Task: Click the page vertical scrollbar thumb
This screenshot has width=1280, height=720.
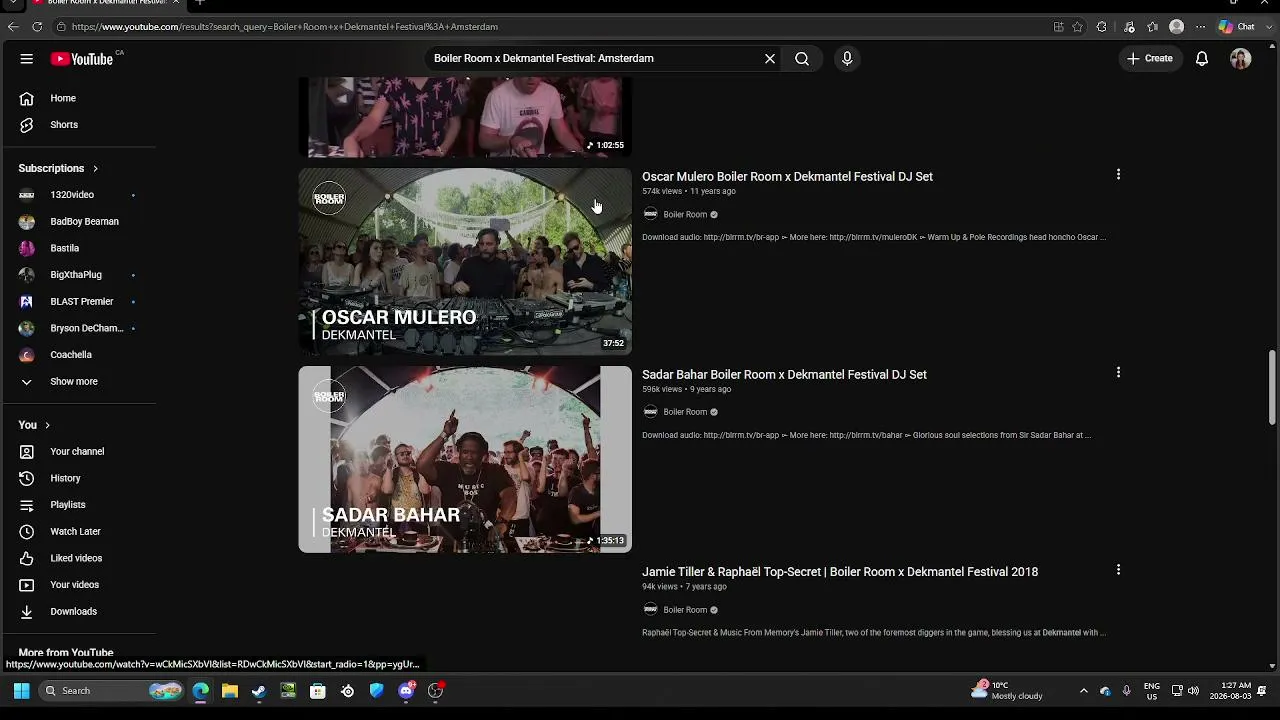Action: point(1272,387)
